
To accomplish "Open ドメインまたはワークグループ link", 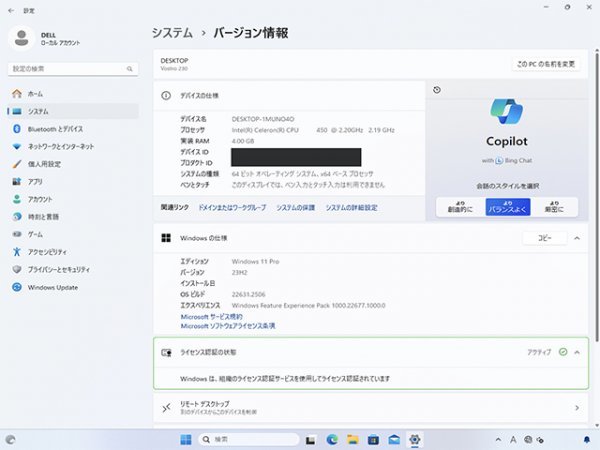I will 232,207.
